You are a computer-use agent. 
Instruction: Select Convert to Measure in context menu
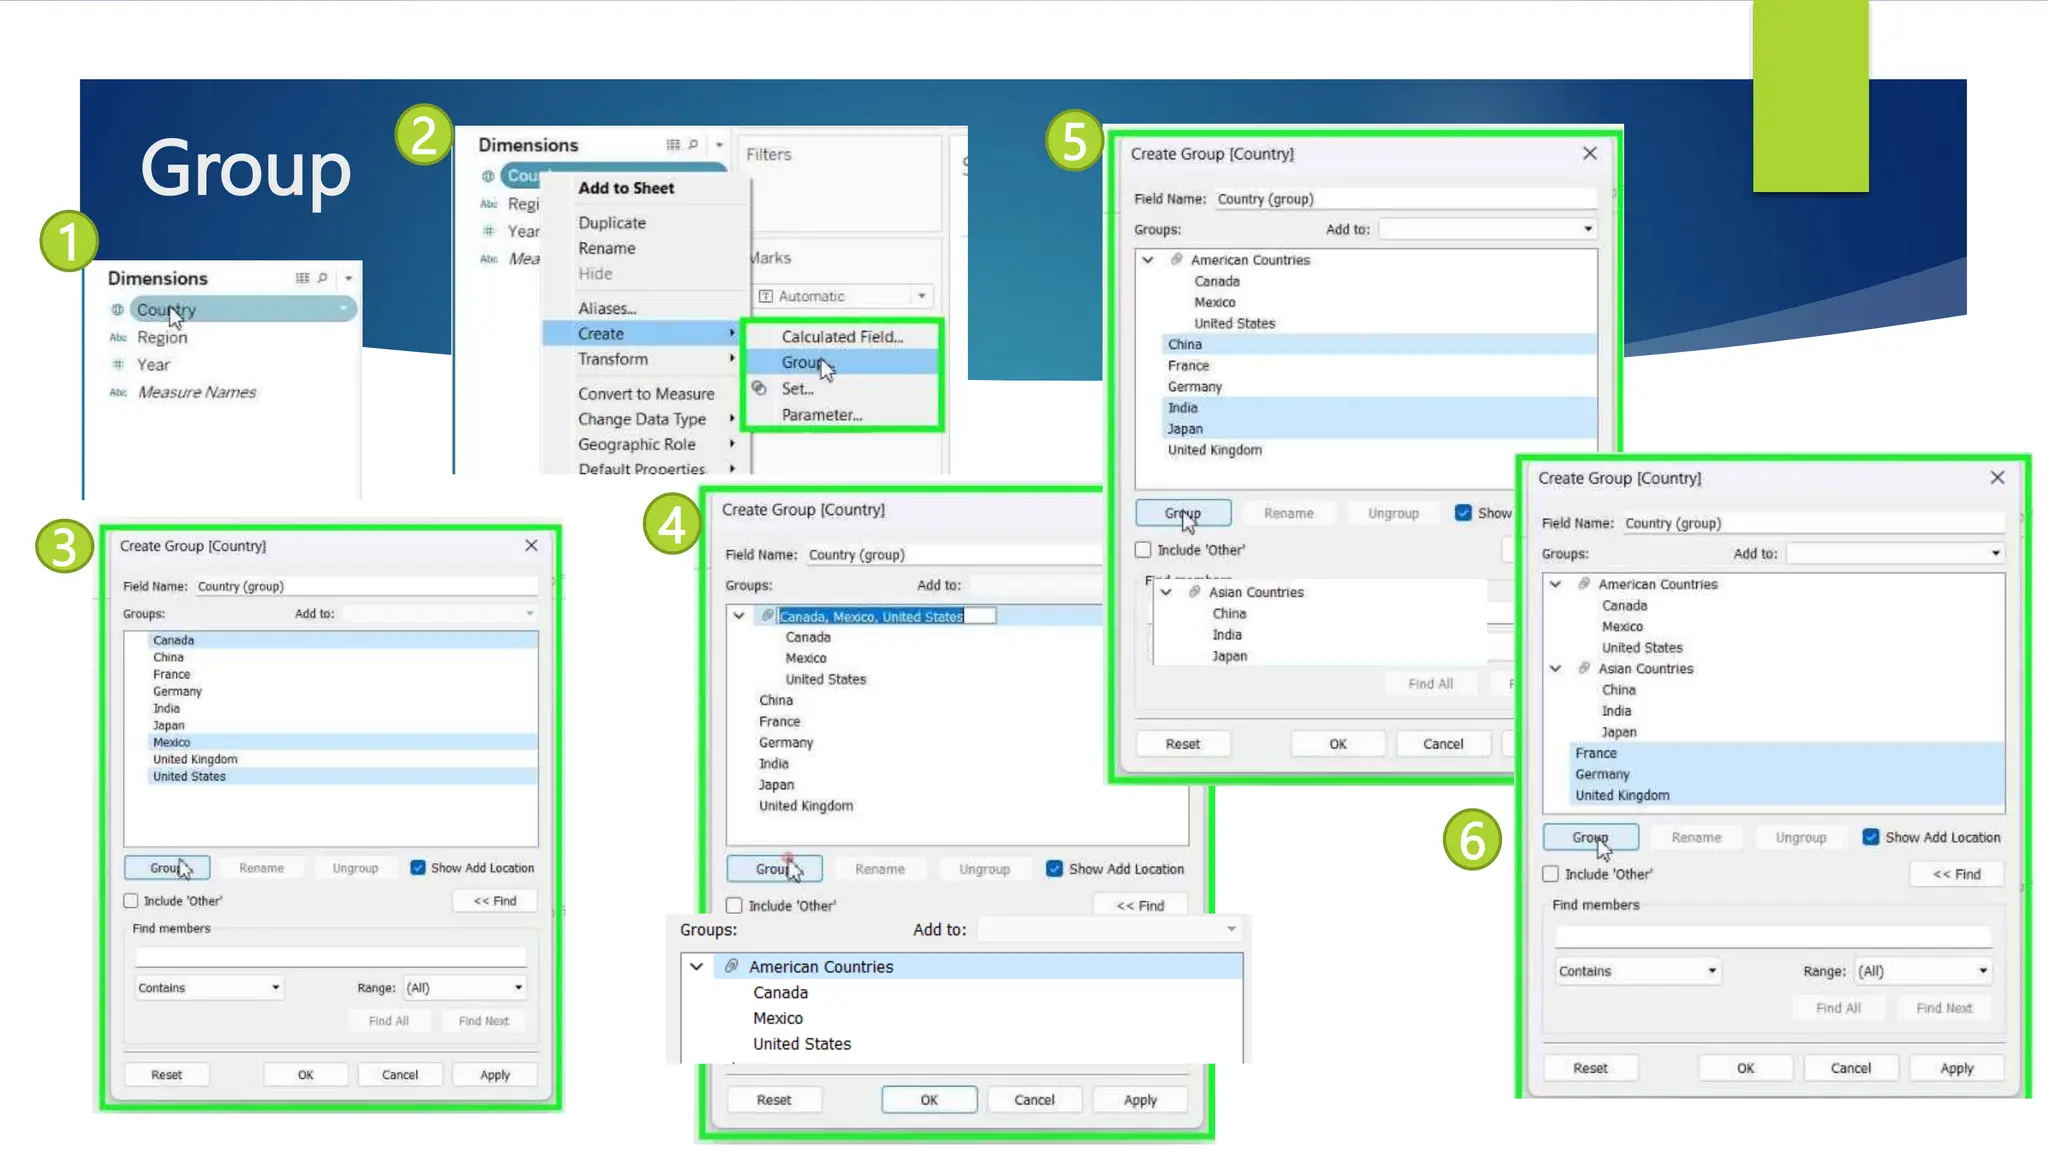point(645,394)
